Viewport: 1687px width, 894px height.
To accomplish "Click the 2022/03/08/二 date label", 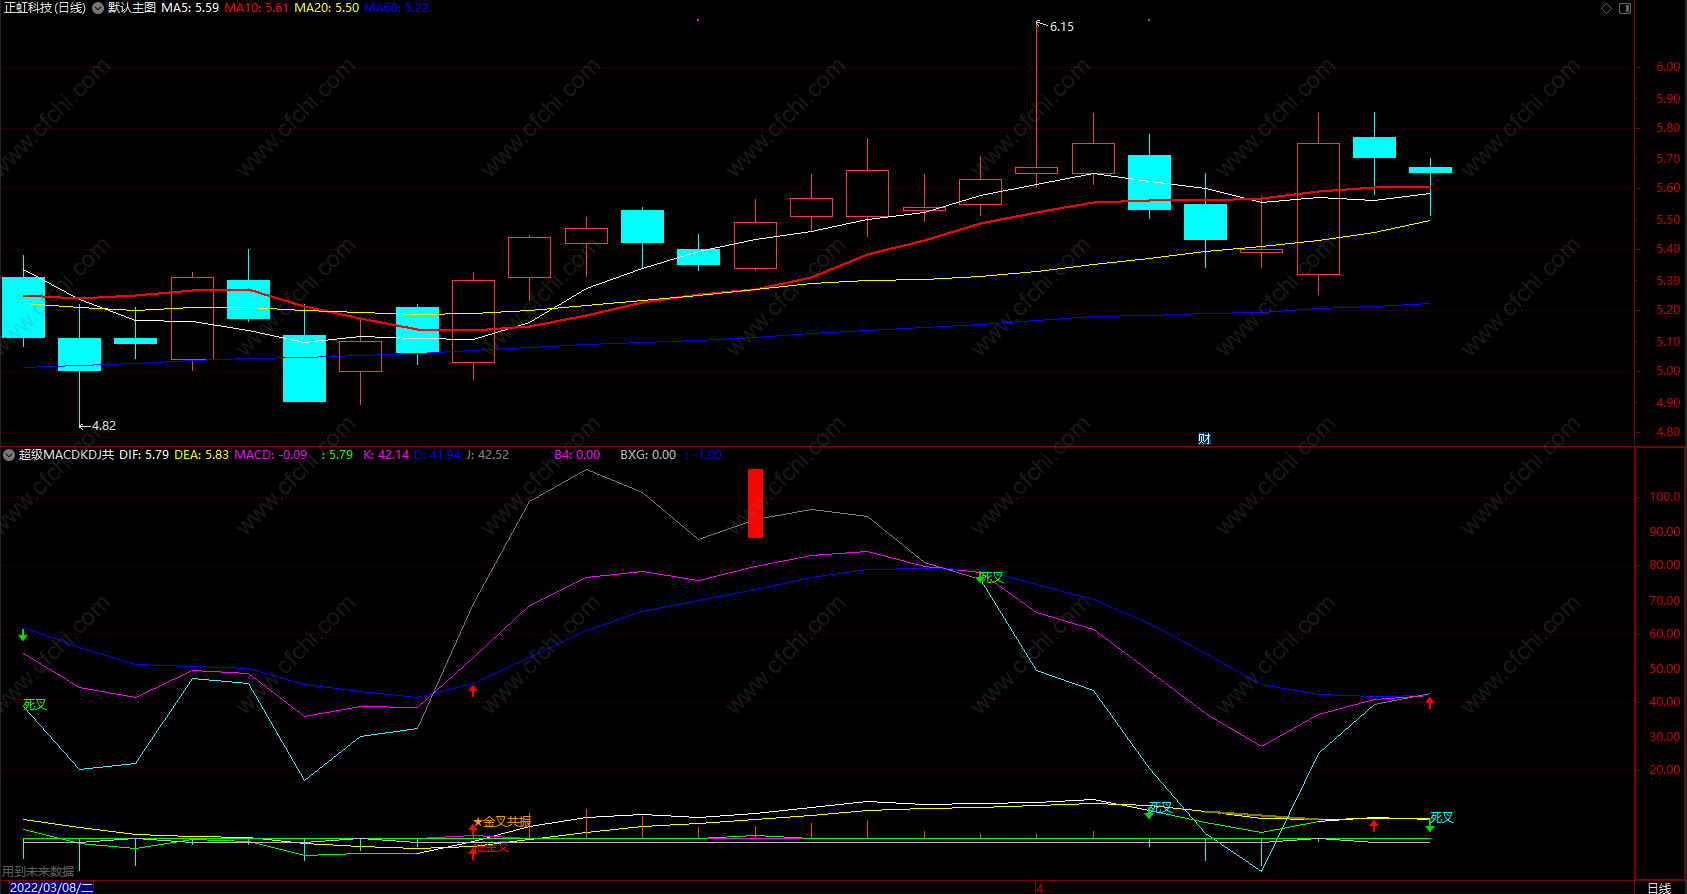I will tap(51, 887).
